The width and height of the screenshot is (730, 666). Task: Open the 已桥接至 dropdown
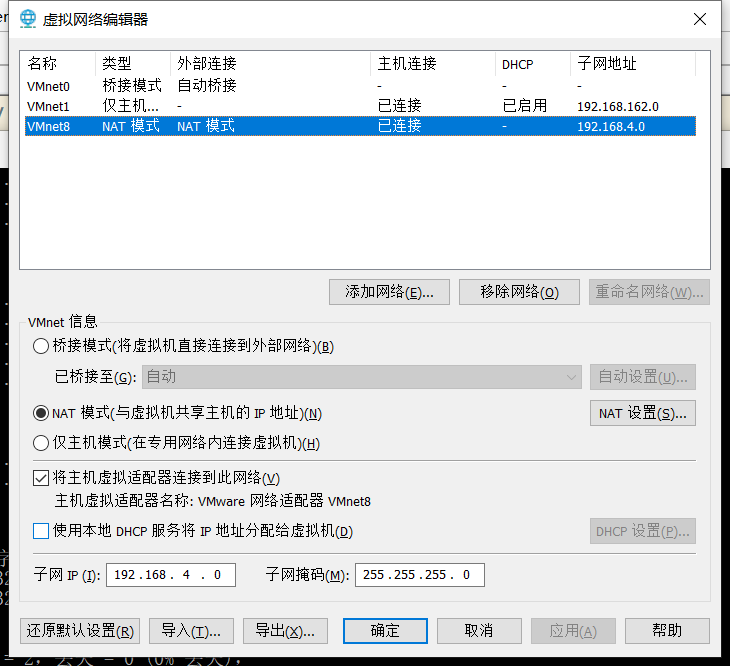click(362, 377)
